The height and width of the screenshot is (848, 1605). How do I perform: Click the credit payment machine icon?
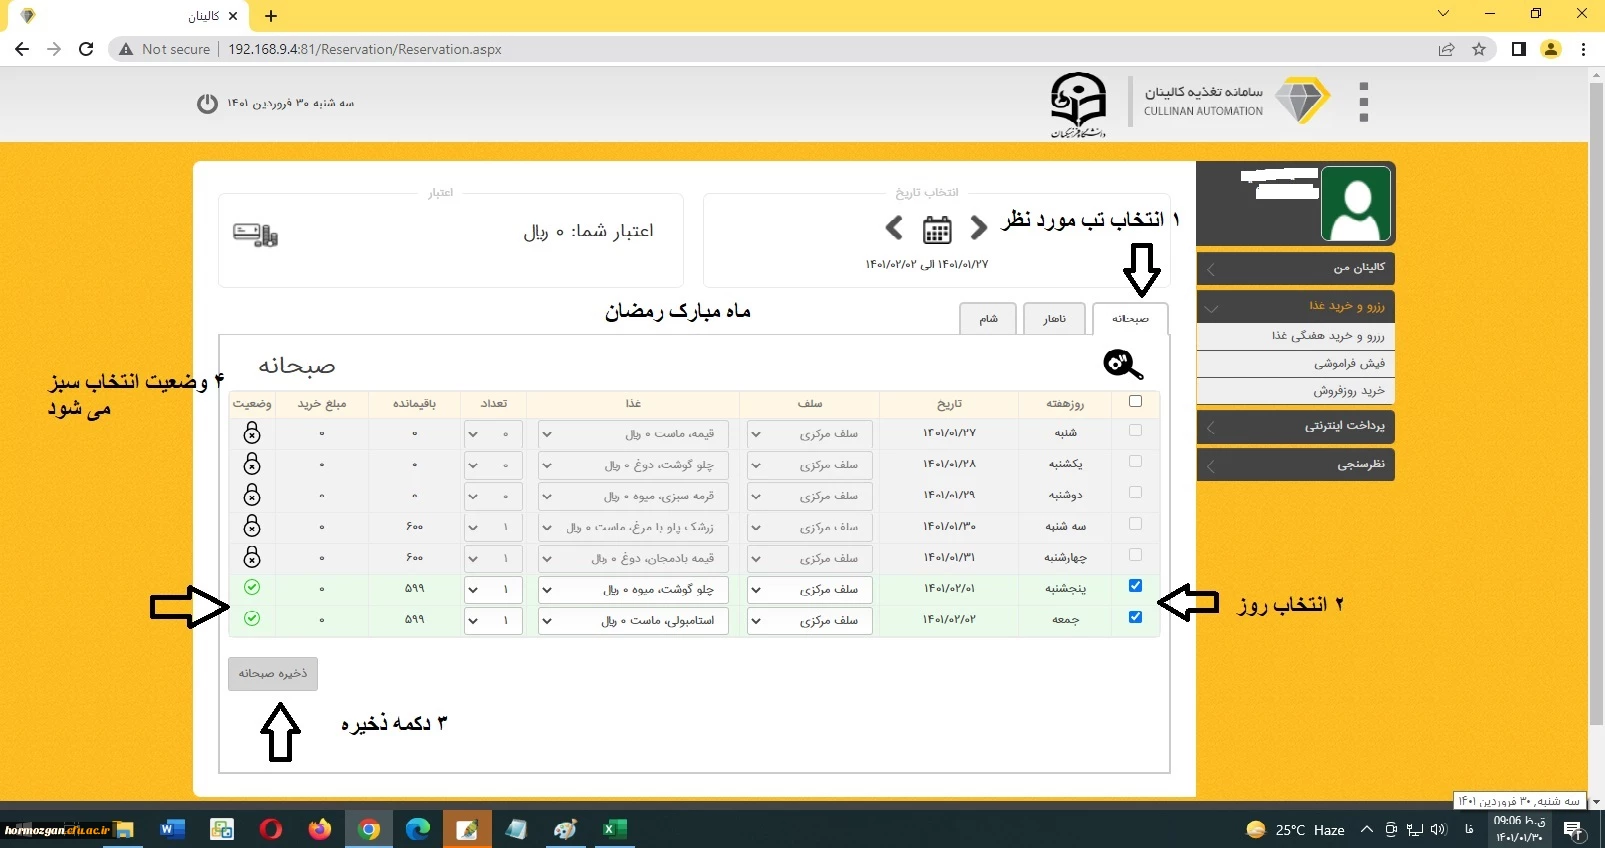click(255, 234)
